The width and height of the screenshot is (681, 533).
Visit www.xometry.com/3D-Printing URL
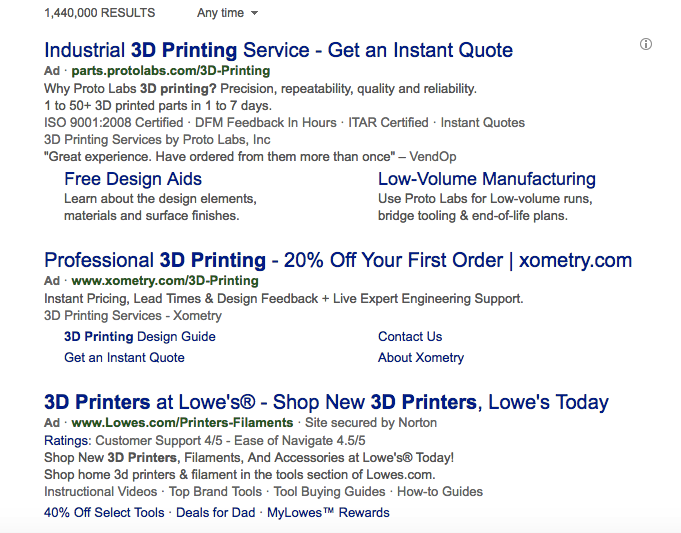pos(165,281)
